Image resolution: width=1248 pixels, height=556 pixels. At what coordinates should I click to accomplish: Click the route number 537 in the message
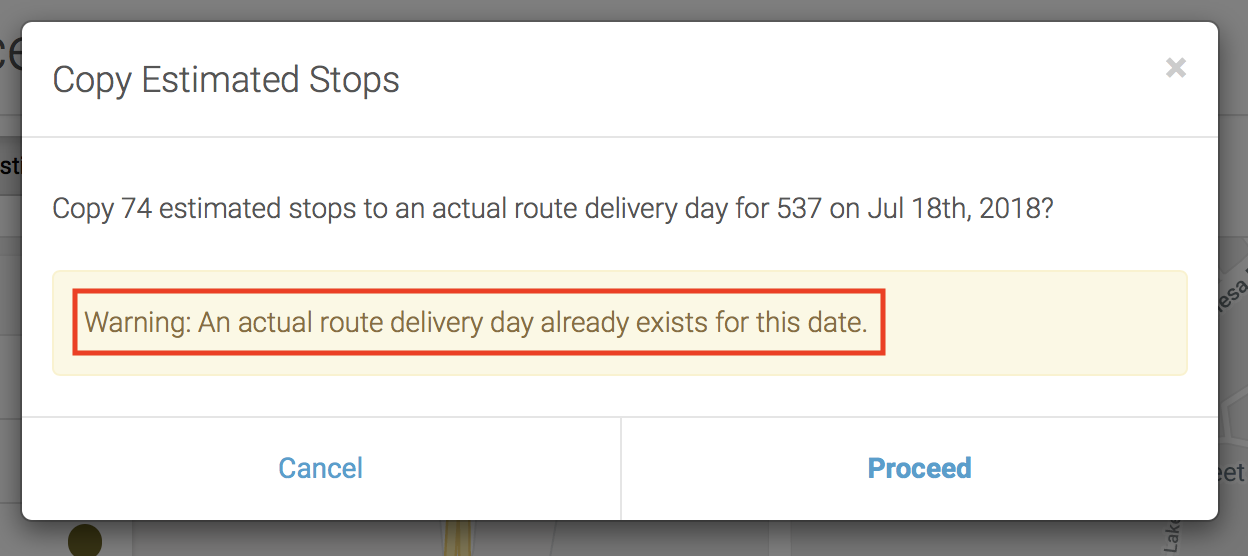796,210
